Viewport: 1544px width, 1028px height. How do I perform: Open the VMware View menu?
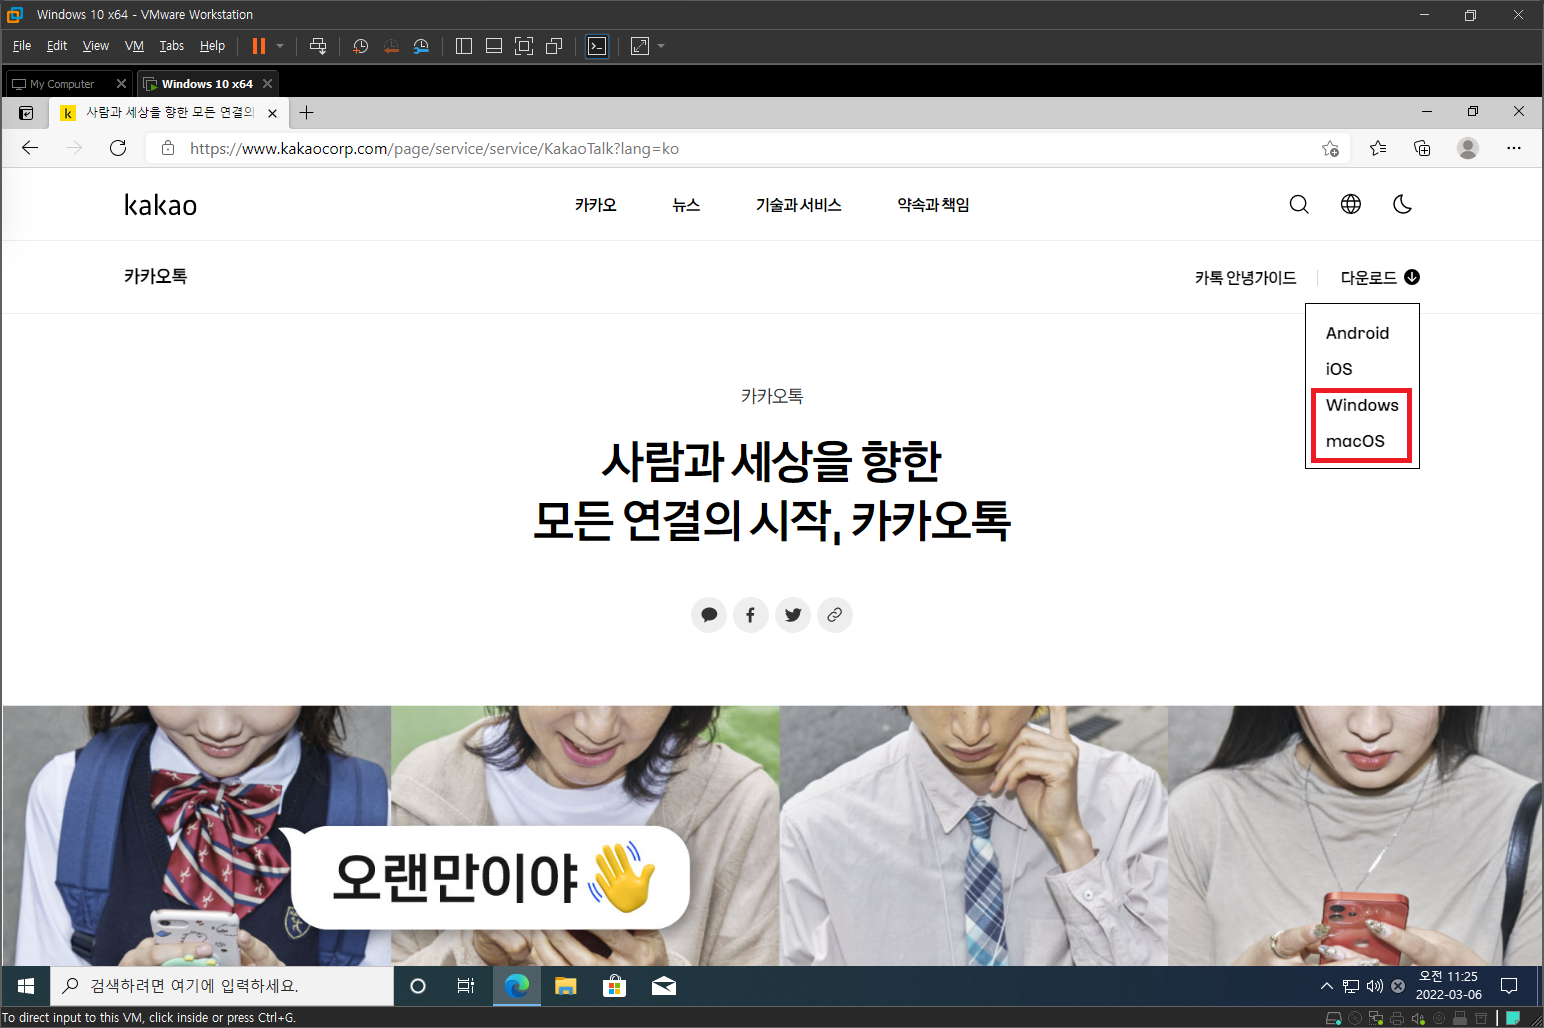click(x=96, y=46)
